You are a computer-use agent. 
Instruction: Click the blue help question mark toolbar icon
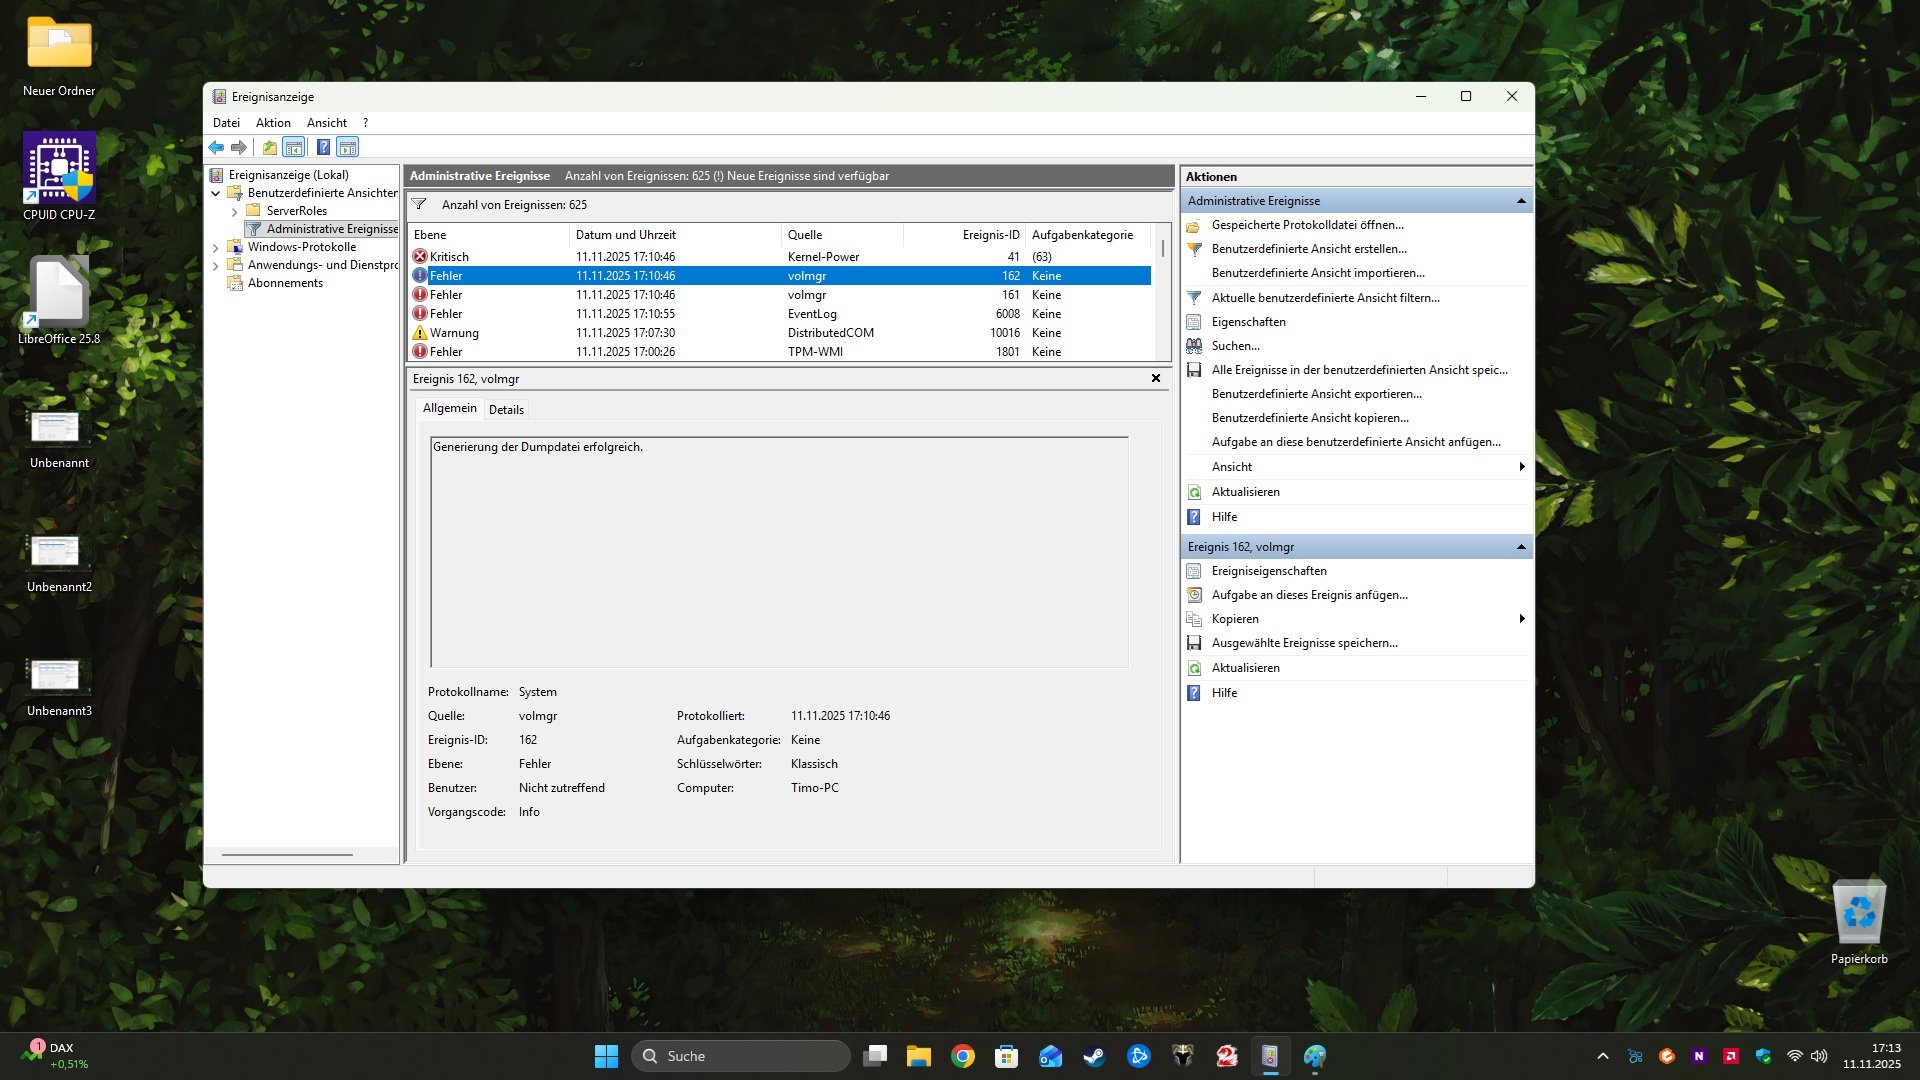(323, 148)
